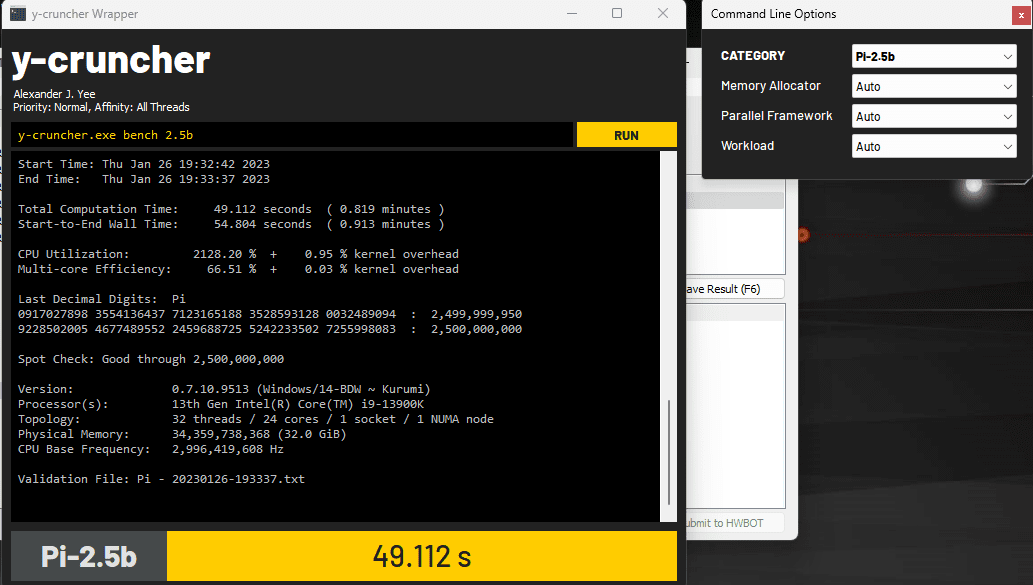
Task: Open the CATEGORY dropdown showing Pi-2.5b
Action: tap(934, 57)
